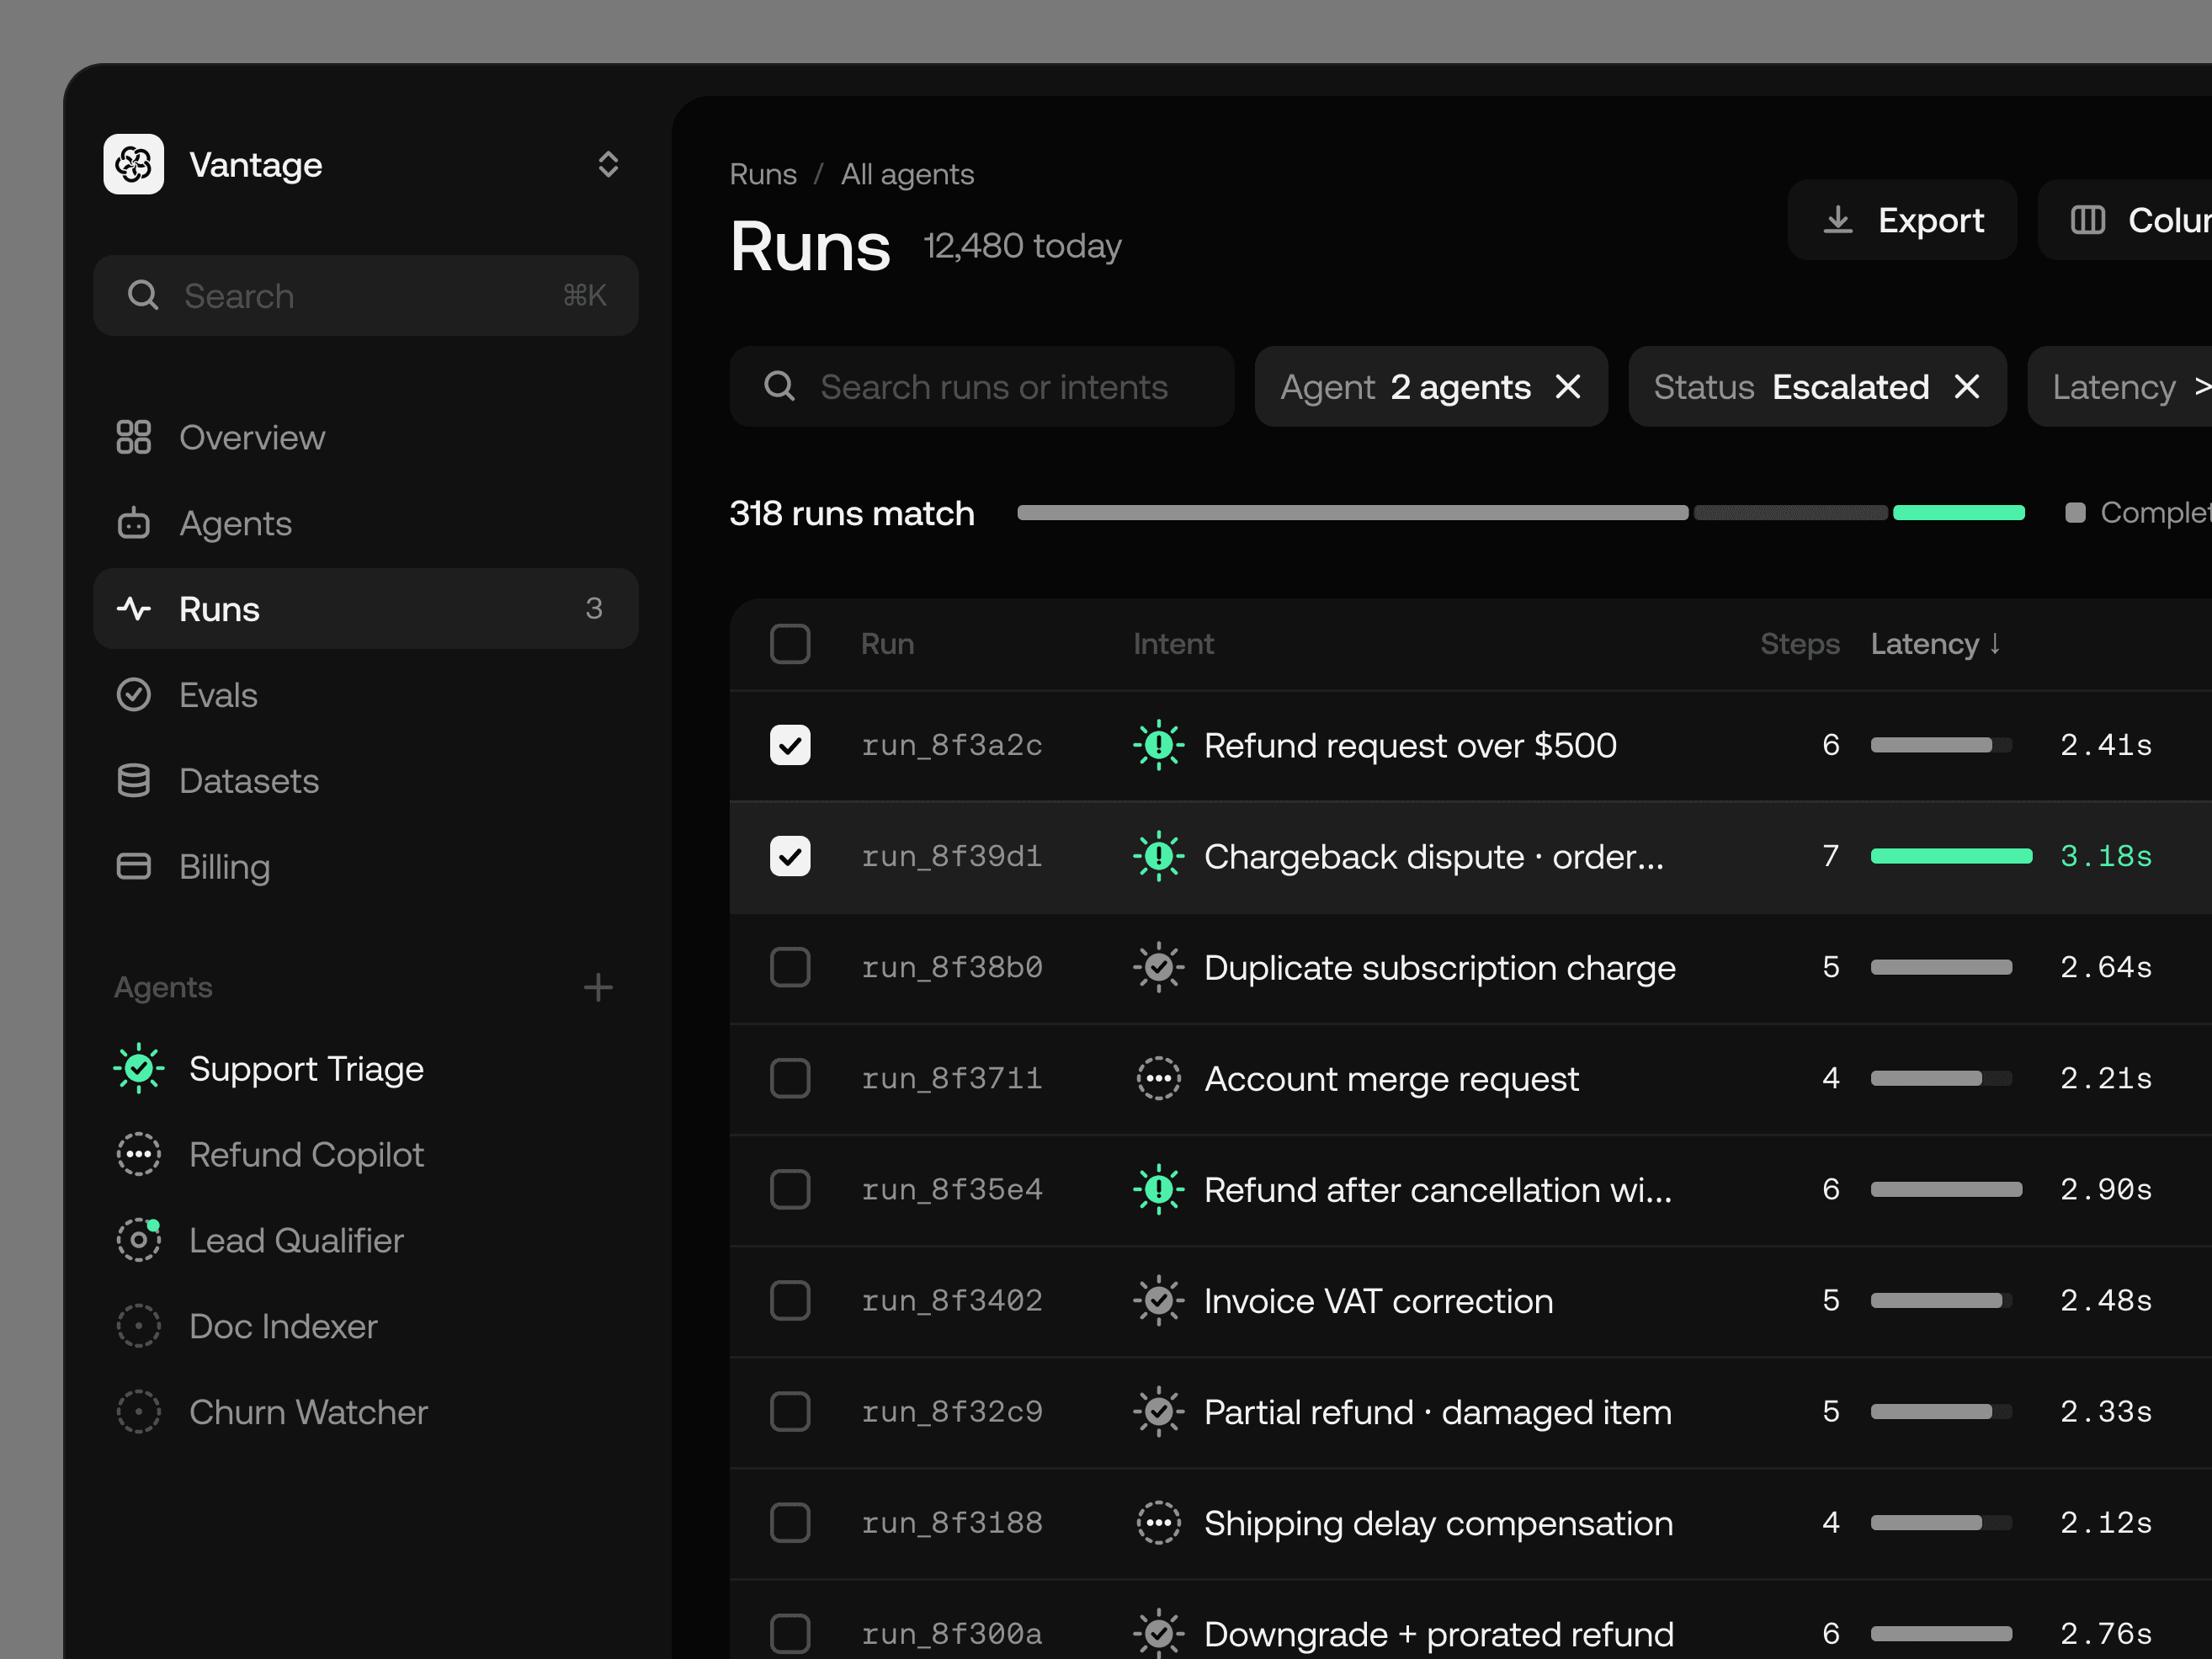Add a new agent with the plus icon
The image size is (2212, 1659).
pos(598,988)
